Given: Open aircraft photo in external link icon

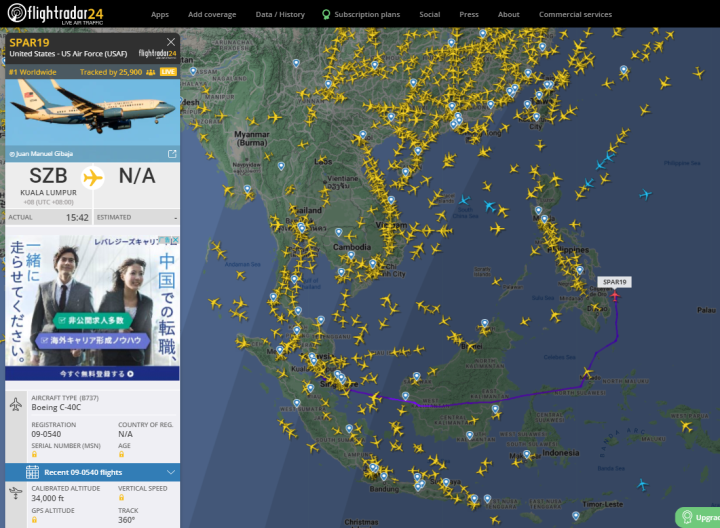Looking at the screenshot, I should point(172,154).
